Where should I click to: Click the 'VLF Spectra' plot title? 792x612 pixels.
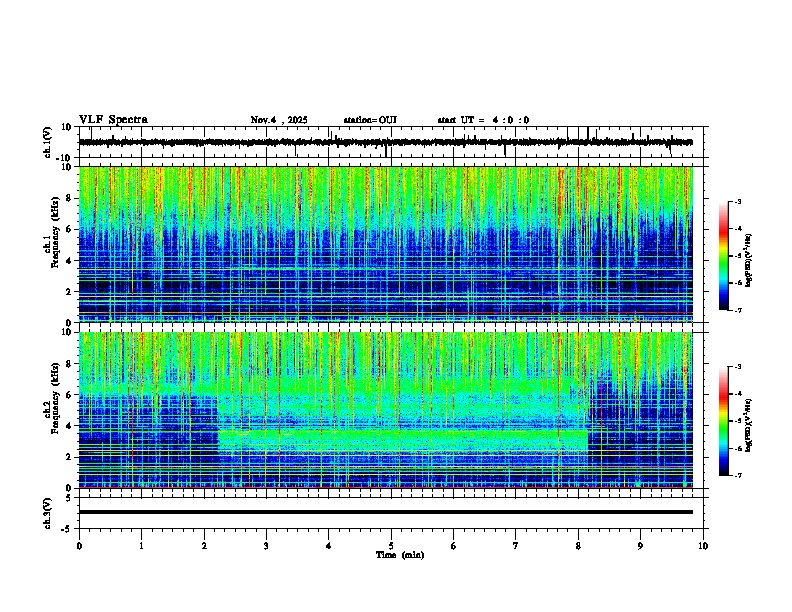click(x=113, y=120)
